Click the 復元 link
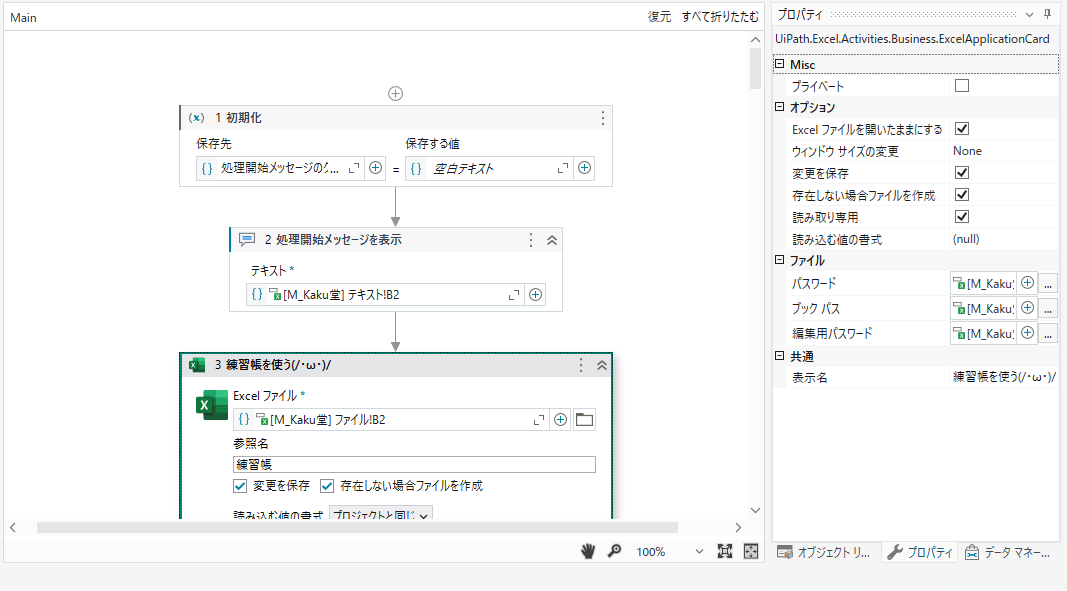1067x591 pixels. 659,16
